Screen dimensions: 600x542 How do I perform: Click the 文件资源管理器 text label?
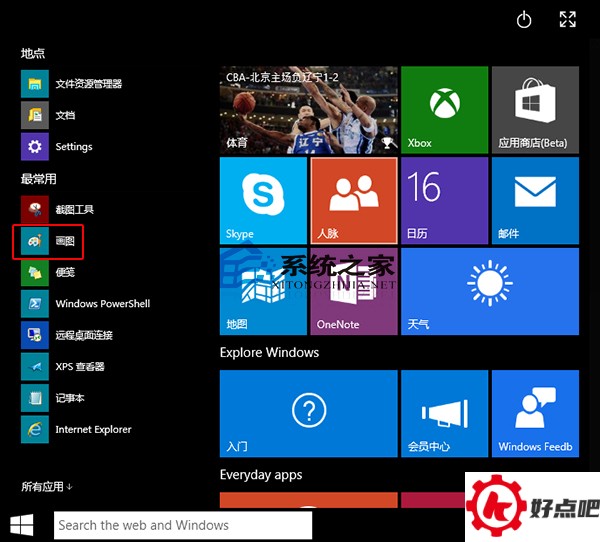pyautogui.click(x=89, y=84)
